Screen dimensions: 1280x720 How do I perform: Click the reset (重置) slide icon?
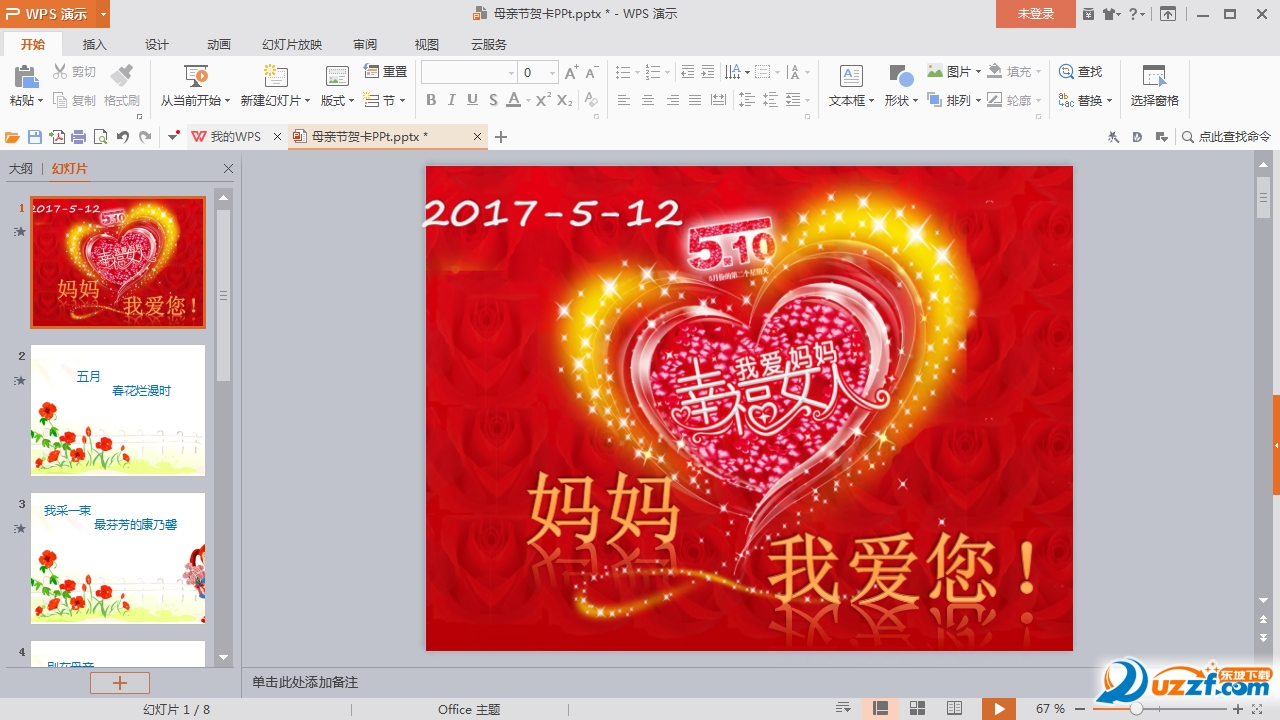point(372,71)
